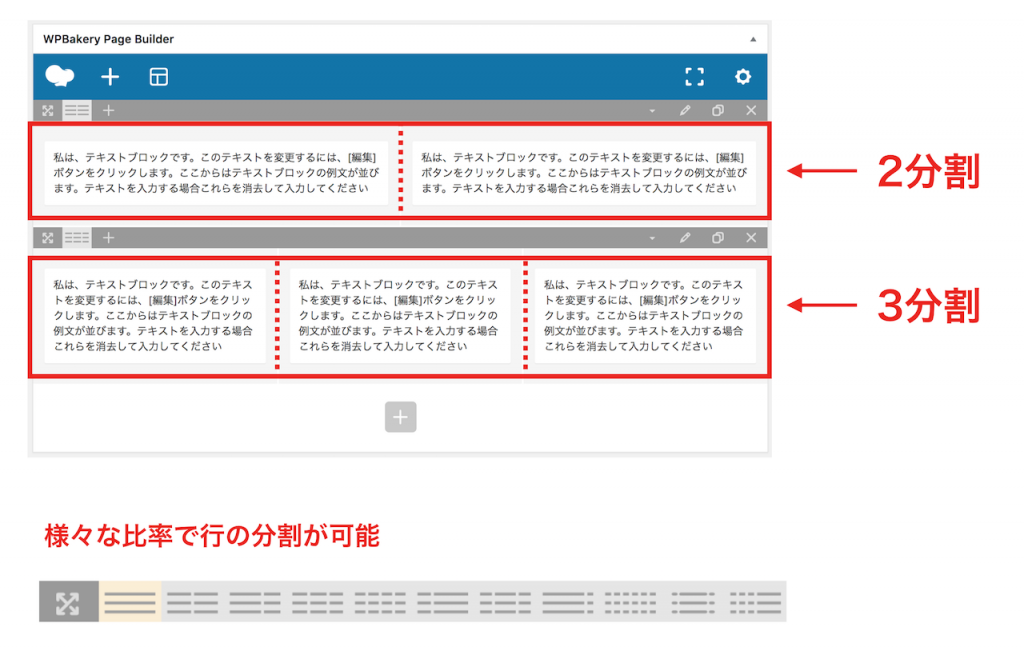Image resolution: width=1024 pixels, height=655 pixels.
Task: Add column with plus on the two-column row
Action: (108, 110)
